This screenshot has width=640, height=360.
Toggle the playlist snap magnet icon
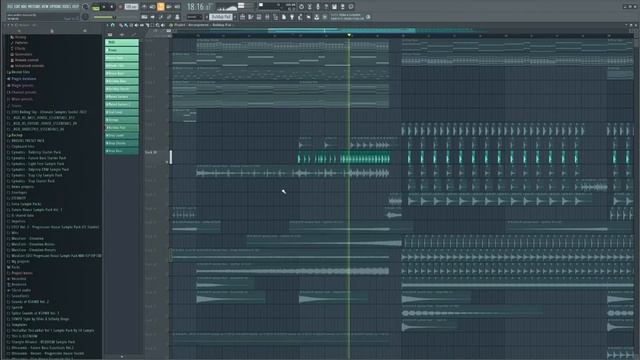click(x=113, y=25)
